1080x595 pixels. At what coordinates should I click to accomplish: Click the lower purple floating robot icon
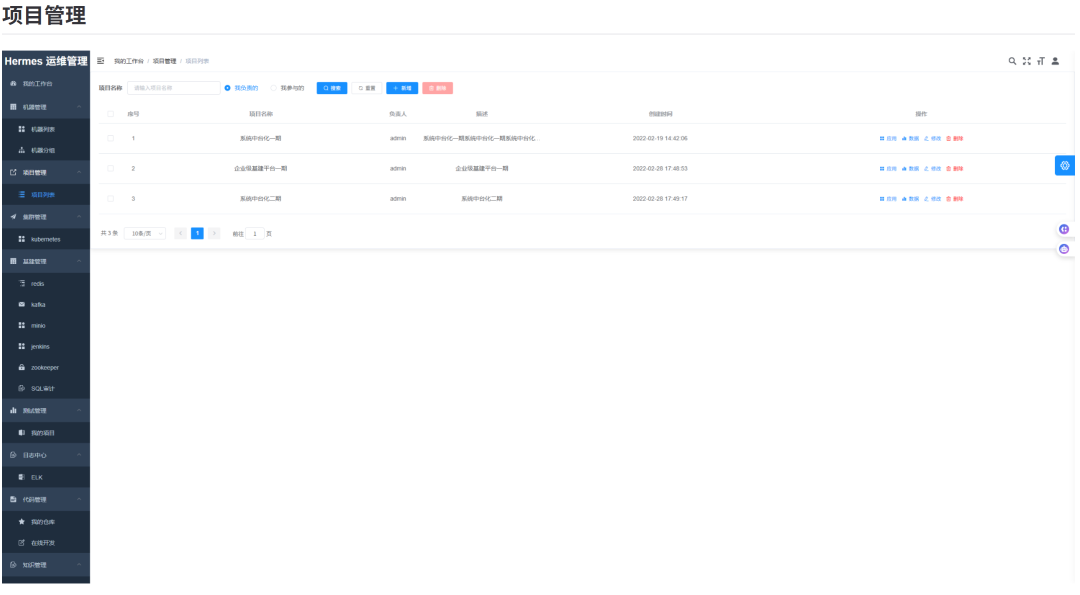(x=1064, y=249)
